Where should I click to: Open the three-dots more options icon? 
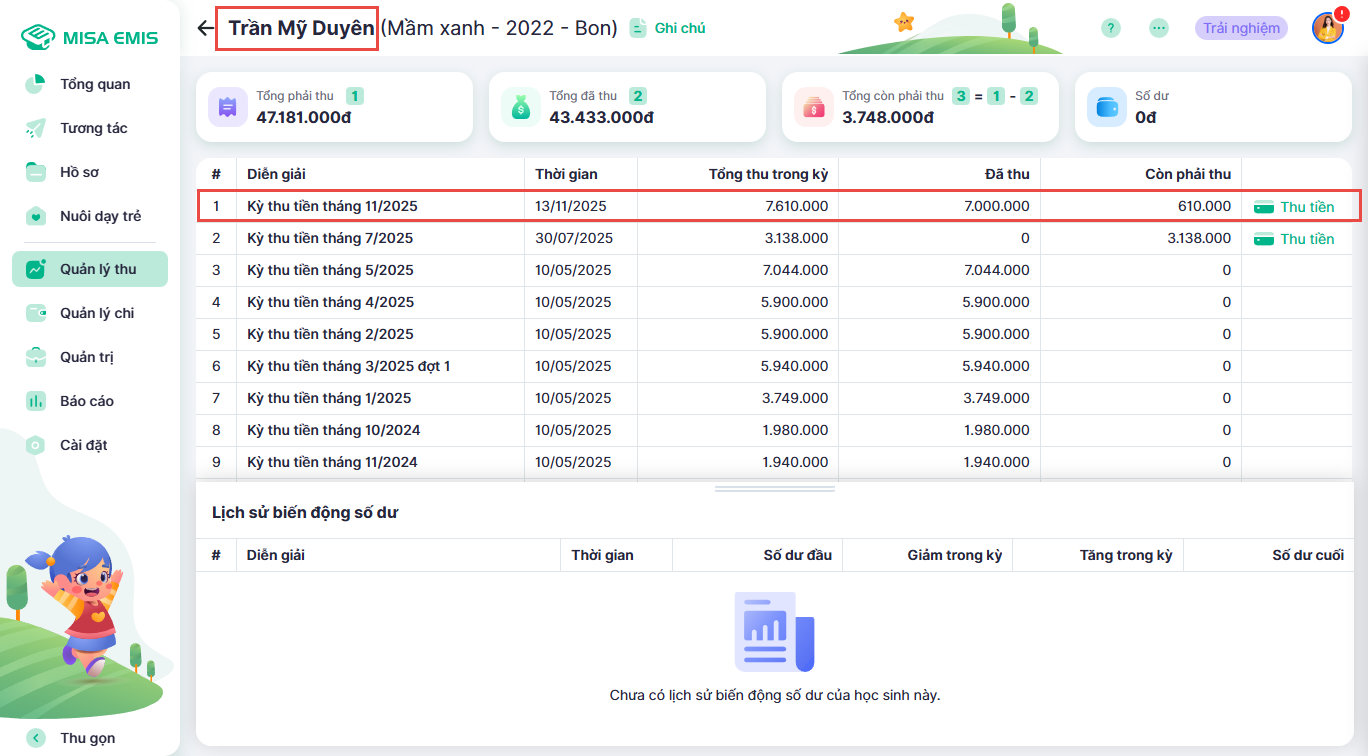click(x=1158, y=28)
